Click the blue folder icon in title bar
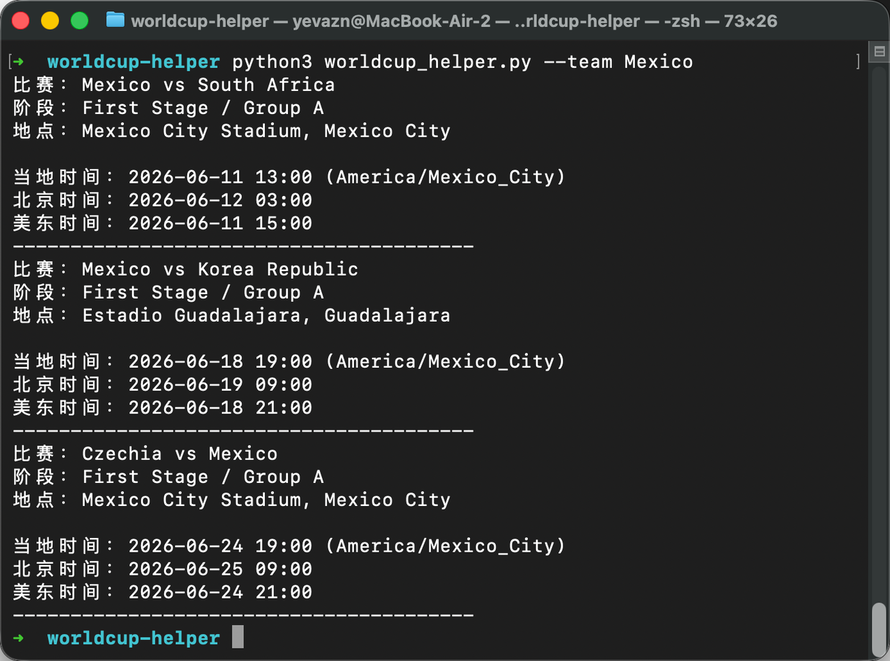890x661 pixels. (115, 20)
